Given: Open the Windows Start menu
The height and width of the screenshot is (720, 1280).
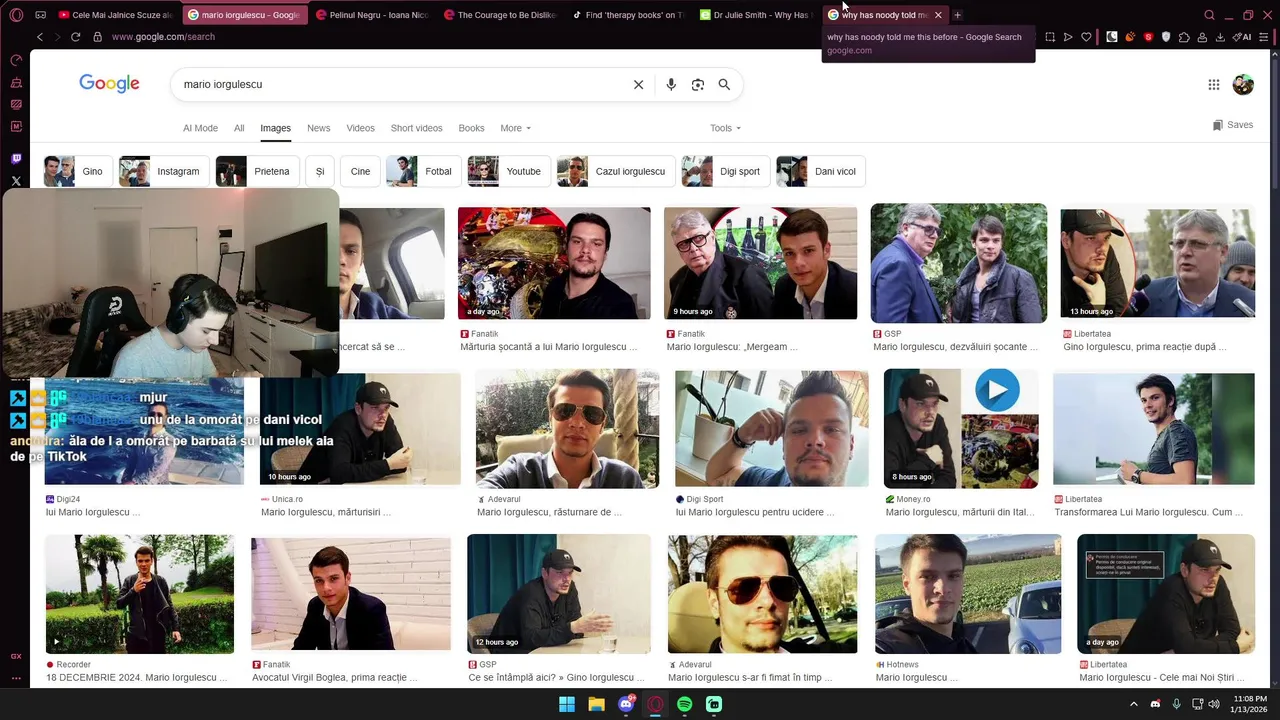Looking at the screenshot, I should coord(567,704).
